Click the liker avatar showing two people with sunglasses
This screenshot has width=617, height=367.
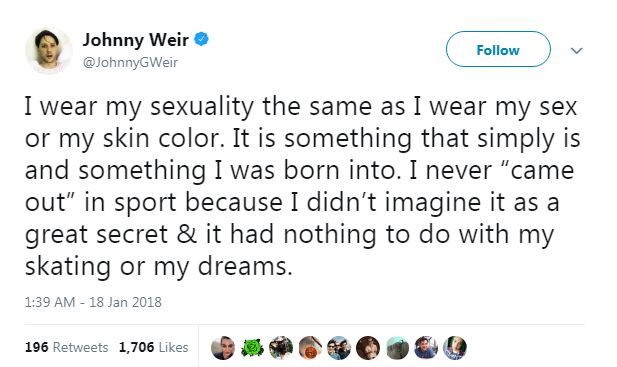click(339, 348)
